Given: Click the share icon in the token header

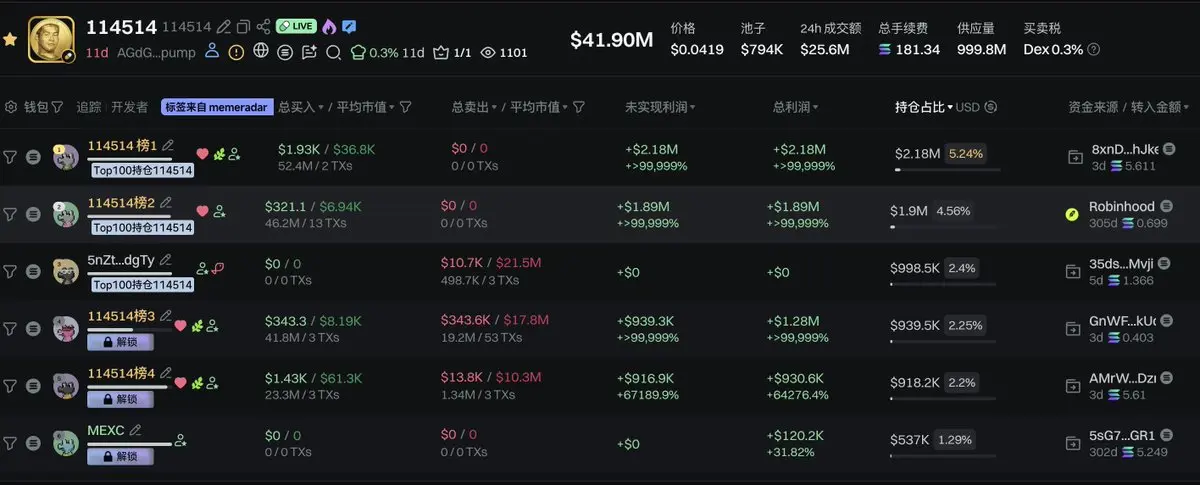Looking at the screenshot, I should tap(263, 27).
